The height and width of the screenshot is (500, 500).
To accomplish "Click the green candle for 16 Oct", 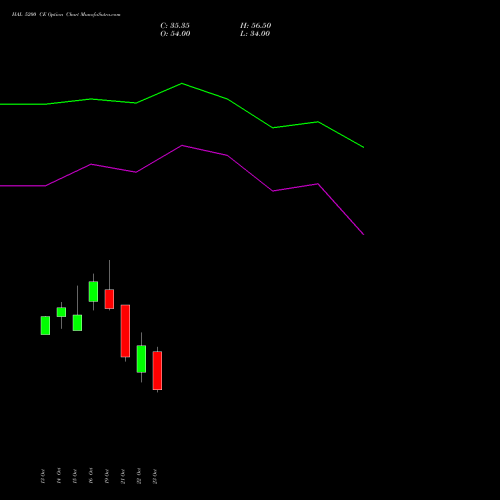I will (93, 292).
